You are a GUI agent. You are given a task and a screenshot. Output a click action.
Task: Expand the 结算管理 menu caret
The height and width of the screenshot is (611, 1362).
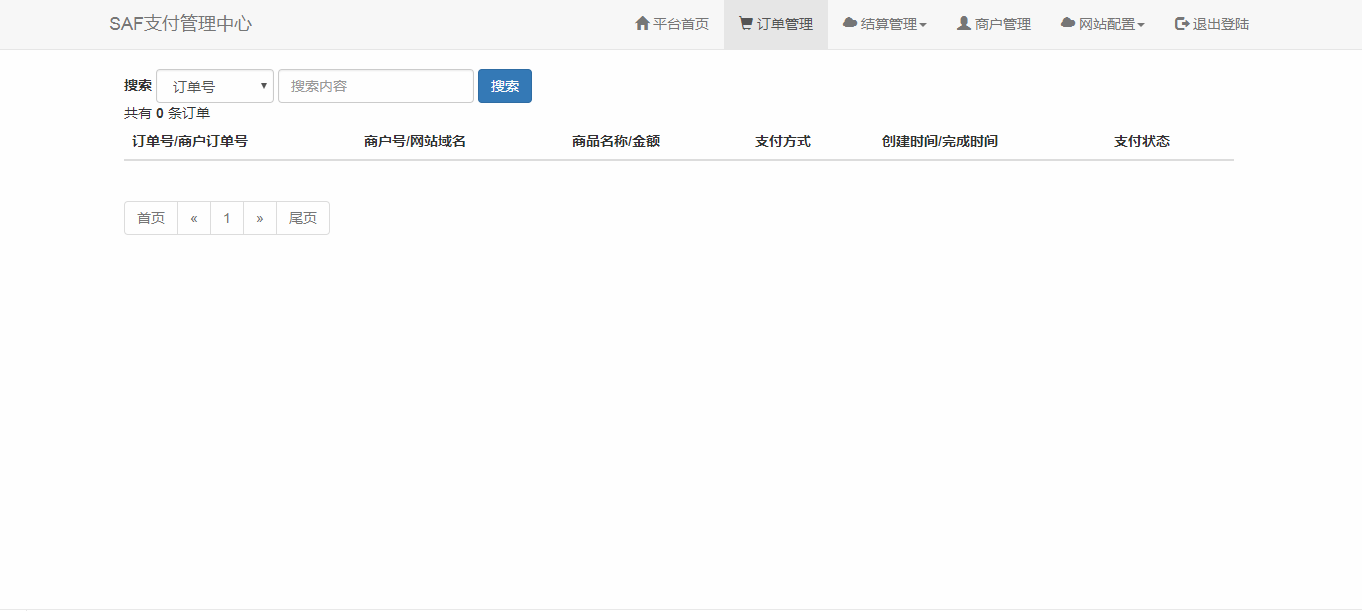(x=923, y=25)
